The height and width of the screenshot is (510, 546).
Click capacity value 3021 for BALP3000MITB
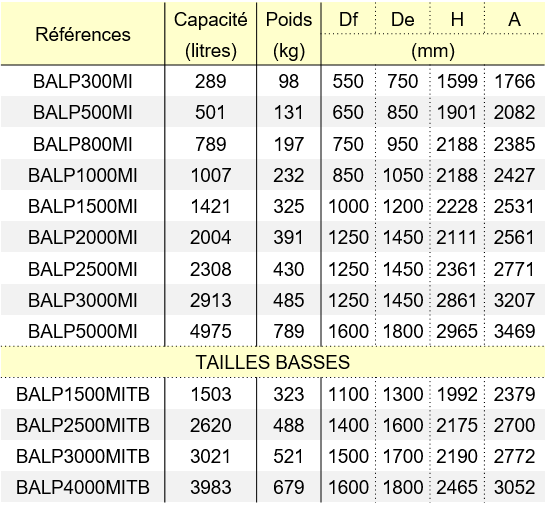click(x=211, y=456)
